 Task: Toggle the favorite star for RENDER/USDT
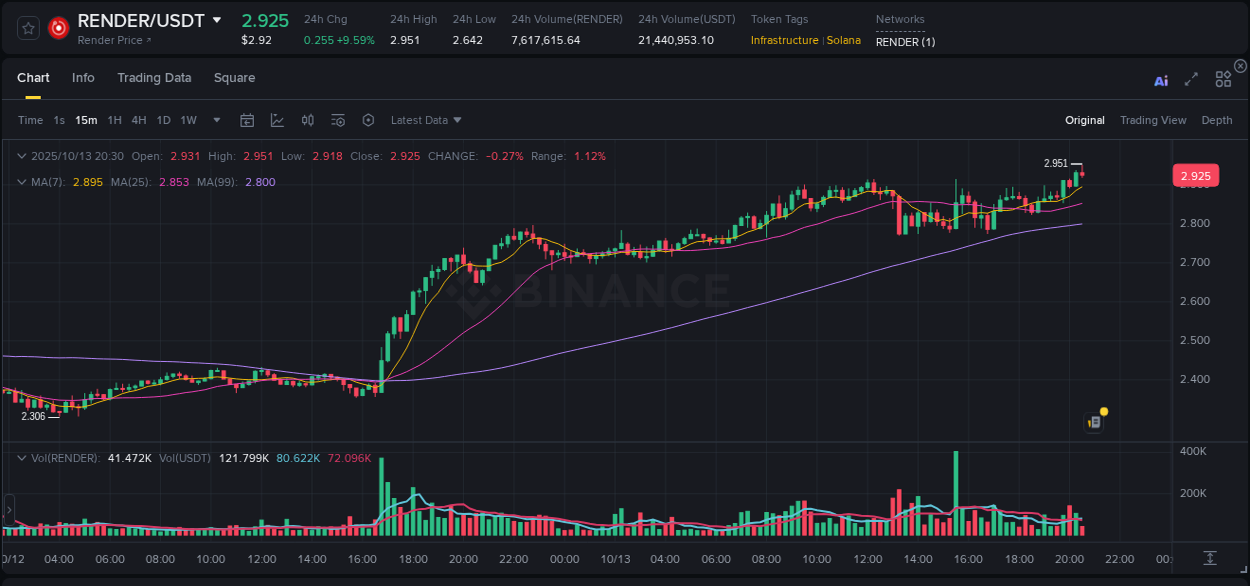click(28, 27)
